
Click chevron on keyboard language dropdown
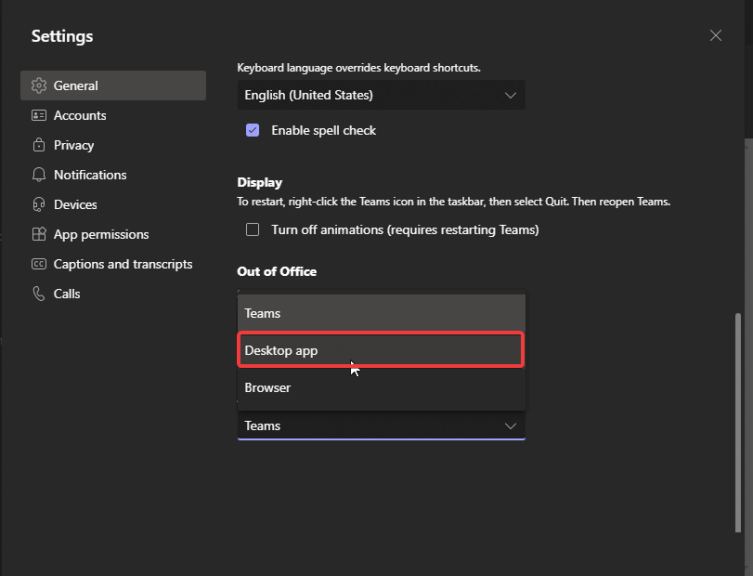click(x=510, y=95)
